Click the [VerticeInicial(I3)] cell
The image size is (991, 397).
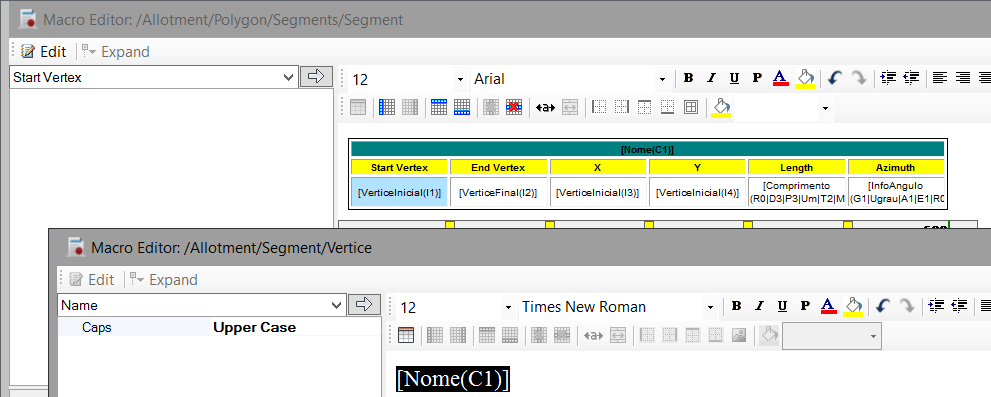[598, 192]
